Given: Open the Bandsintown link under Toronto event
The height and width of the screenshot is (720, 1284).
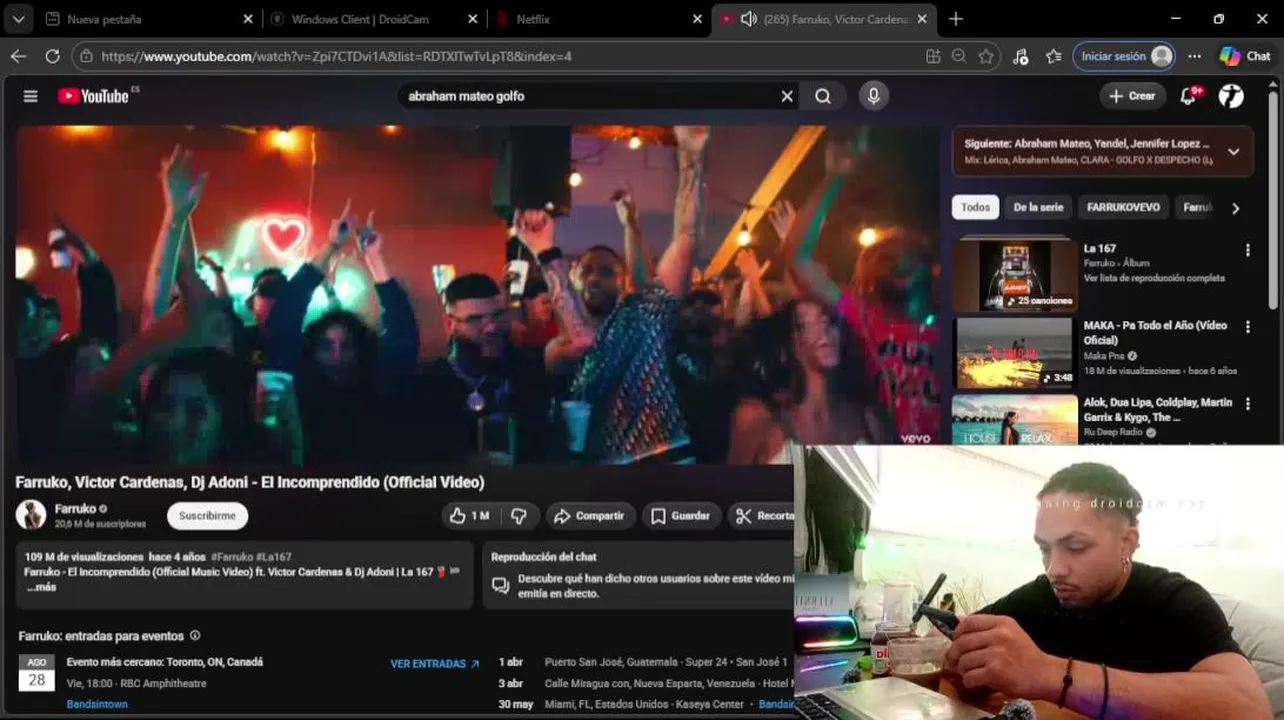Looking at the screenshot, I should pyautogui.click(x=97, y=705).
